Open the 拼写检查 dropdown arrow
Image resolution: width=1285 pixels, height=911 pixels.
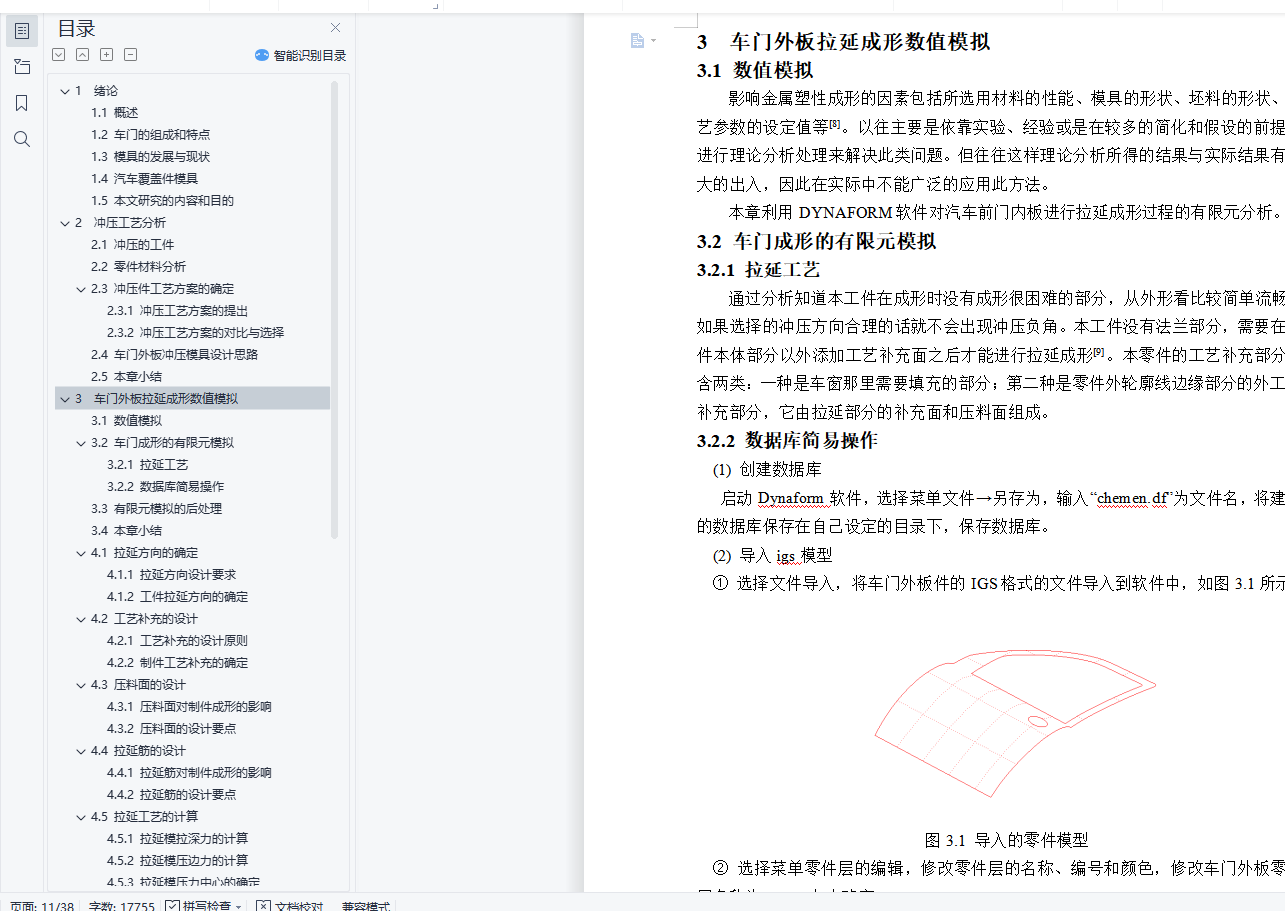239,907
